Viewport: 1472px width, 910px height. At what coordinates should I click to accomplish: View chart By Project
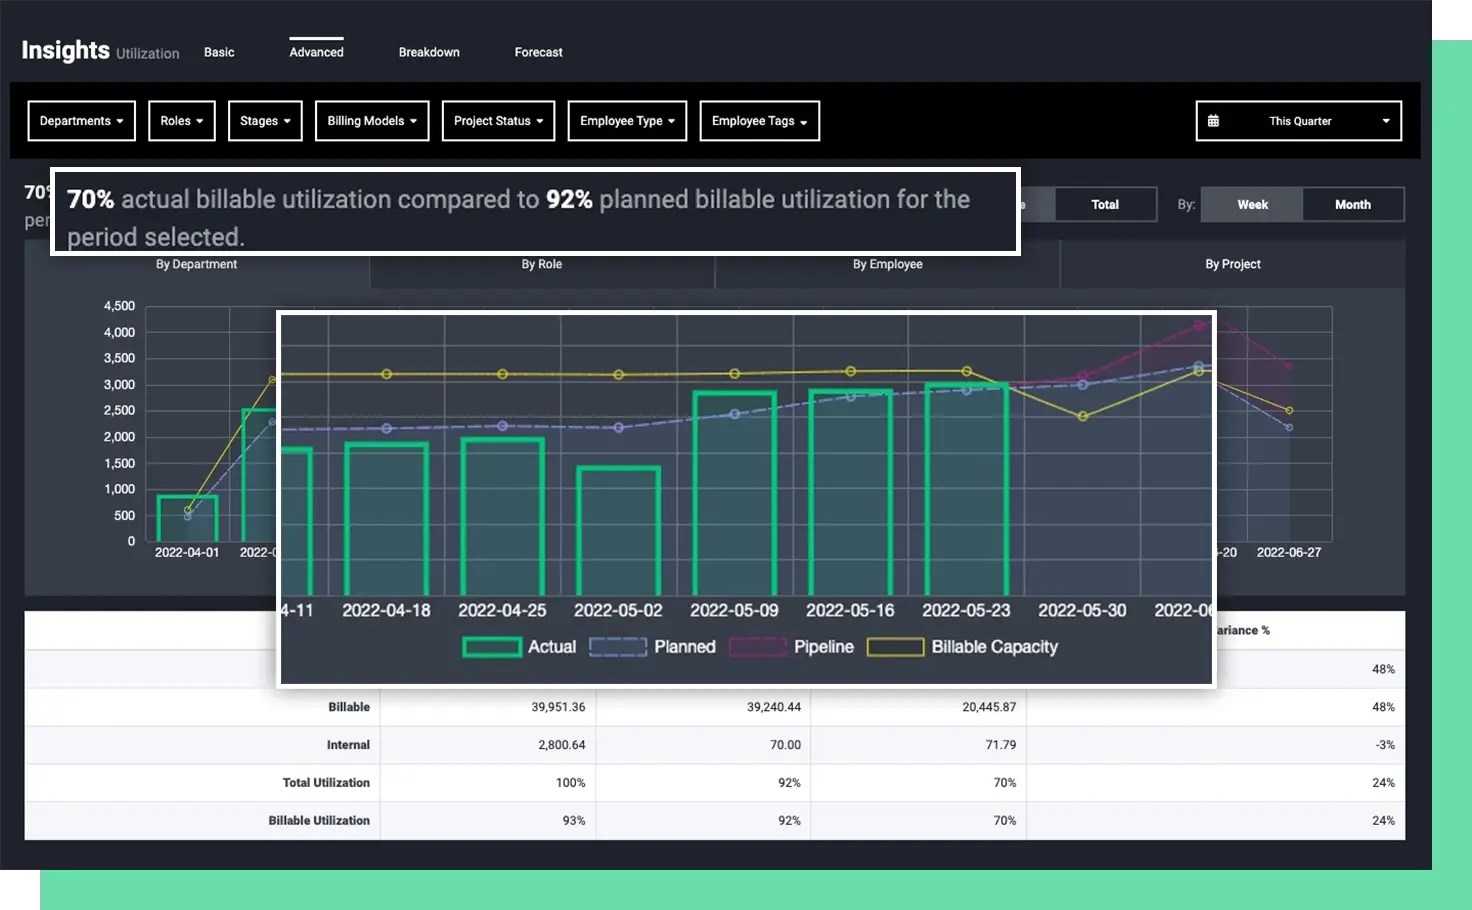click(1232, 264)
